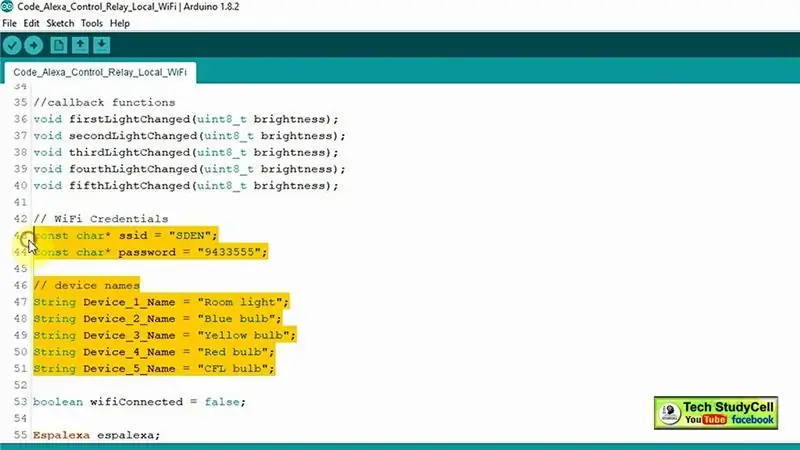Click the firstLightChanged declaration line

point(186,119)
